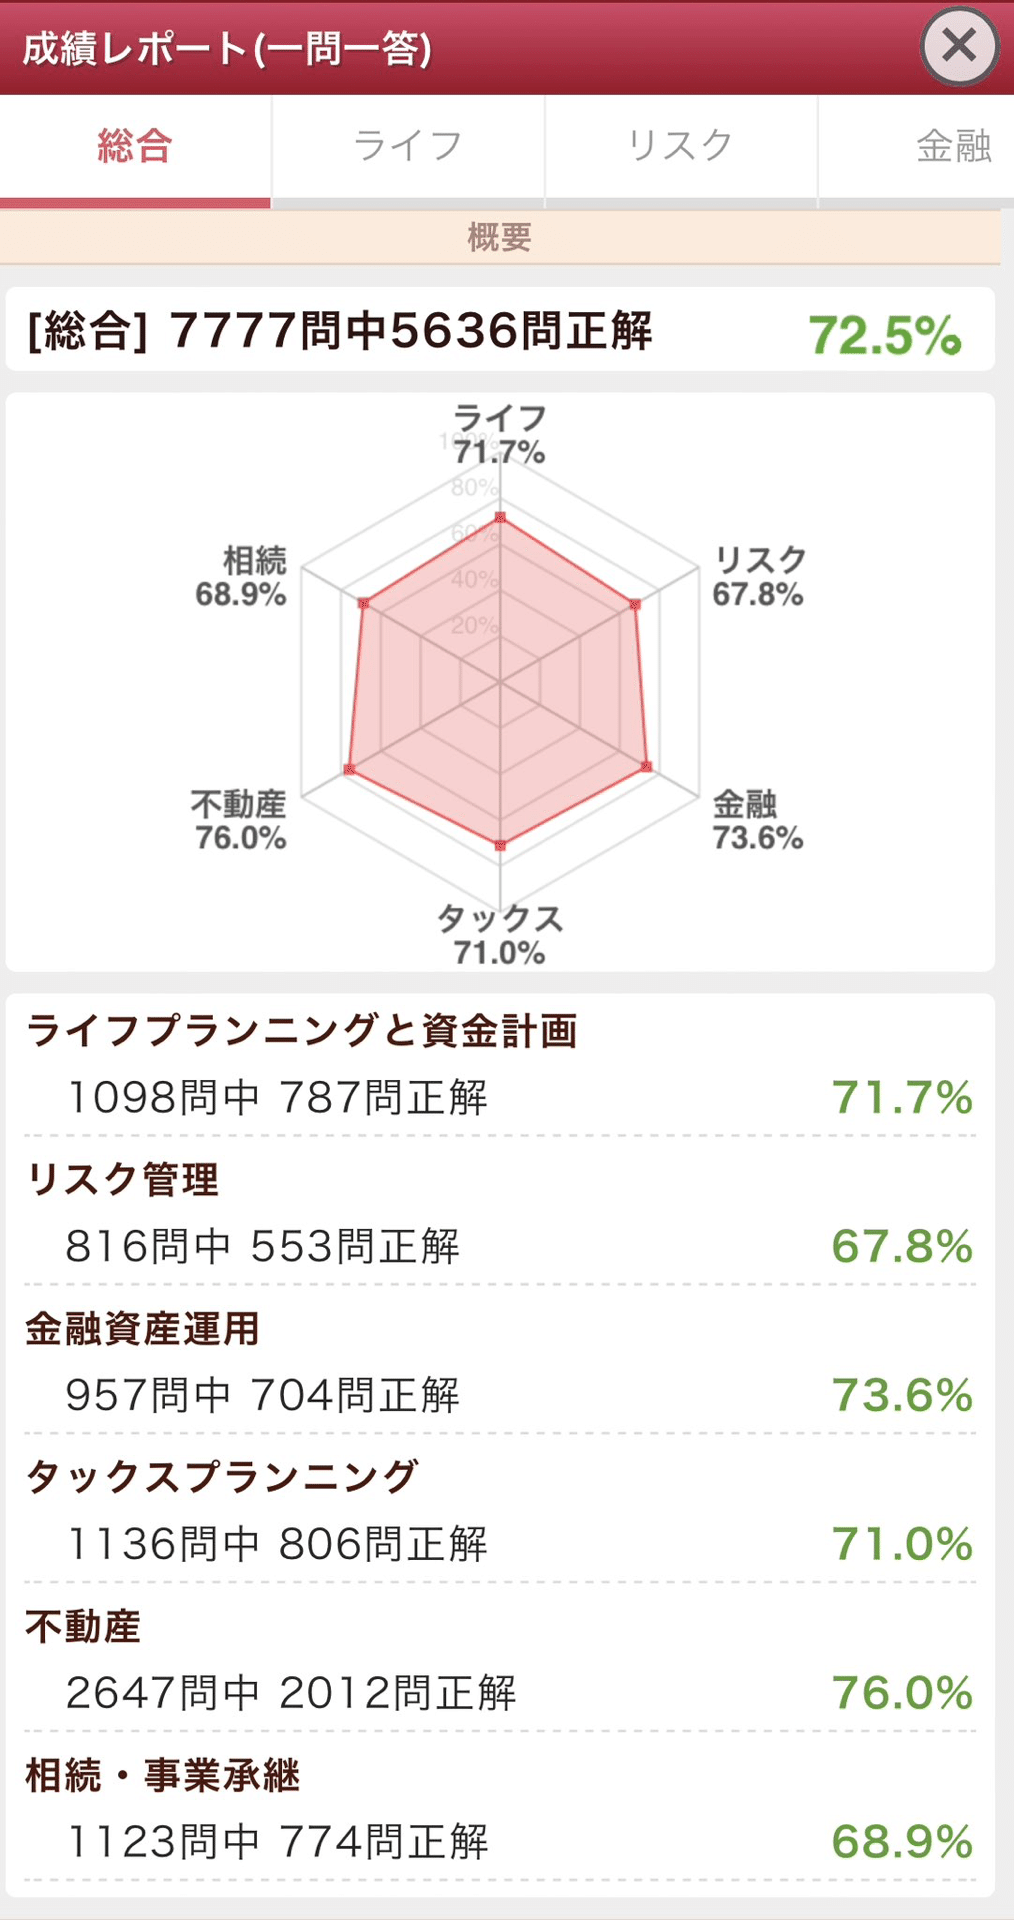The image size is (1014, 1920).
Task: Click the リスク 67.8% radar chart label
Action: (x=759, y=577)
